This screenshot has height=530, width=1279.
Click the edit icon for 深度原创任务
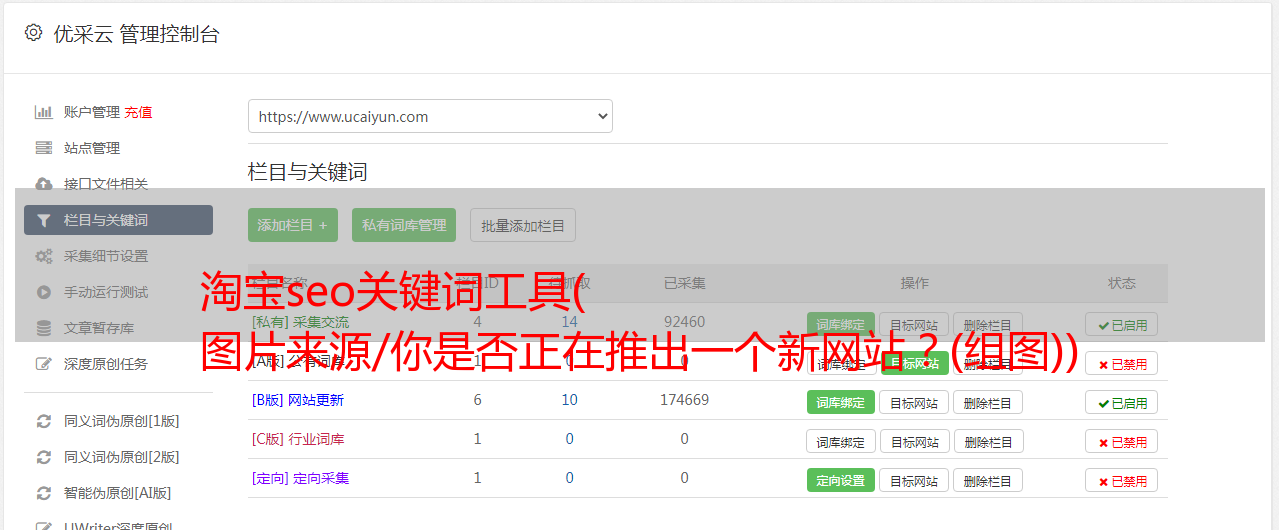click(44, 364)
